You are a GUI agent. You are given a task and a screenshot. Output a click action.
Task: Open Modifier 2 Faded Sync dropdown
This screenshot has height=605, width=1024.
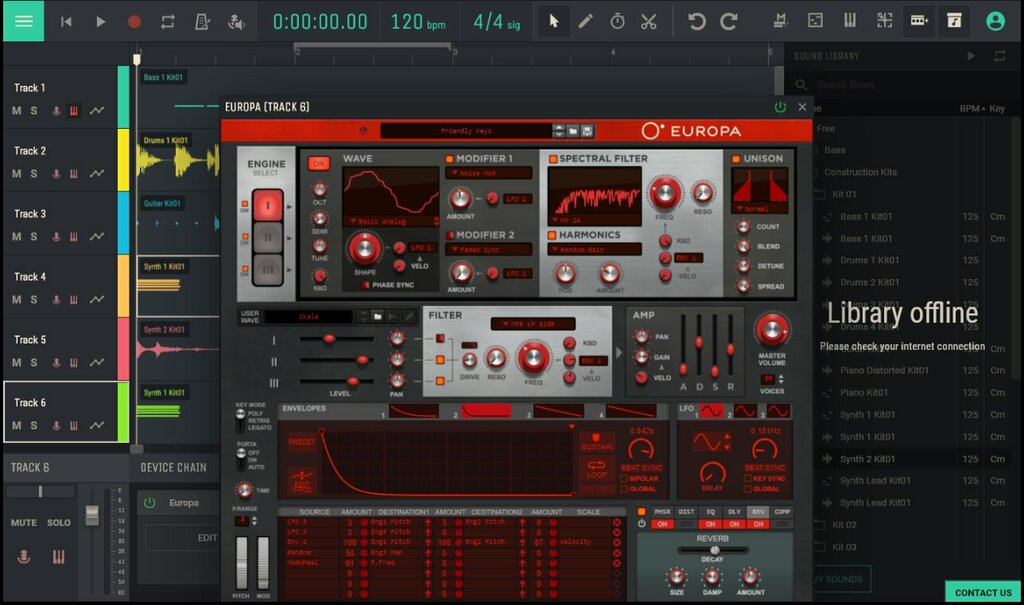click(x=488, y=250)
